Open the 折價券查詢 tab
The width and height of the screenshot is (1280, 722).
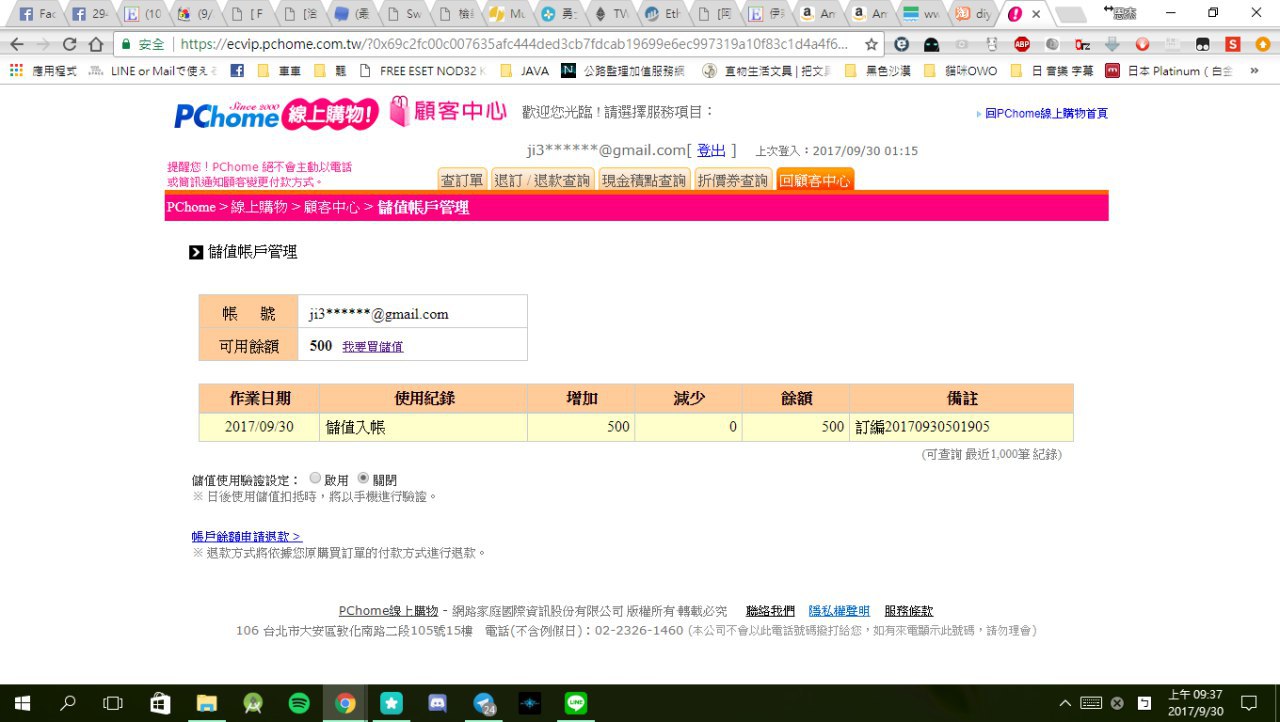[733, 180]
